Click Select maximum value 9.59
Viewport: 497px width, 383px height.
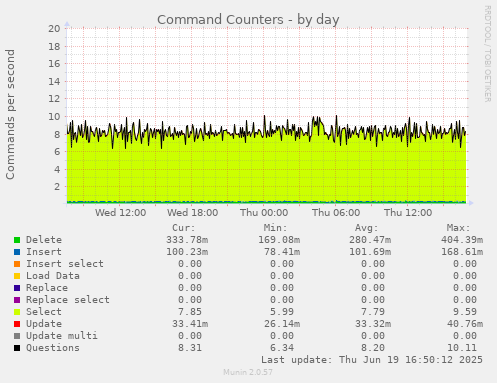465,312
